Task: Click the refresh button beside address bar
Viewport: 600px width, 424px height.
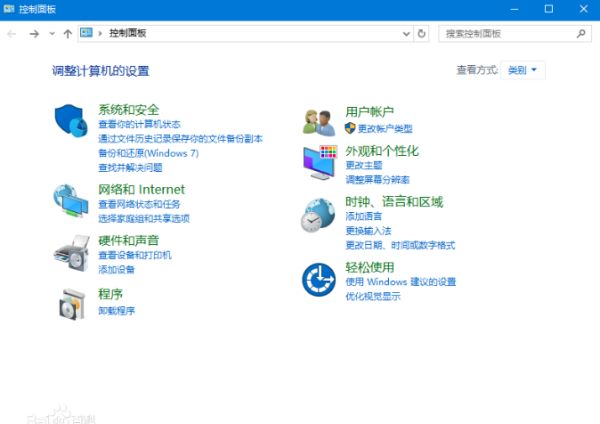Action: coord(421,34)
